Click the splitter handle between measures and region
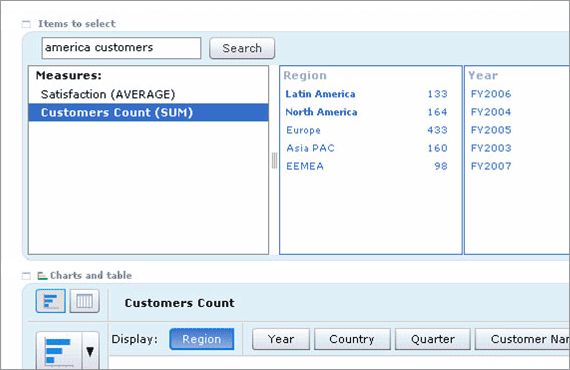 point(274,161)
